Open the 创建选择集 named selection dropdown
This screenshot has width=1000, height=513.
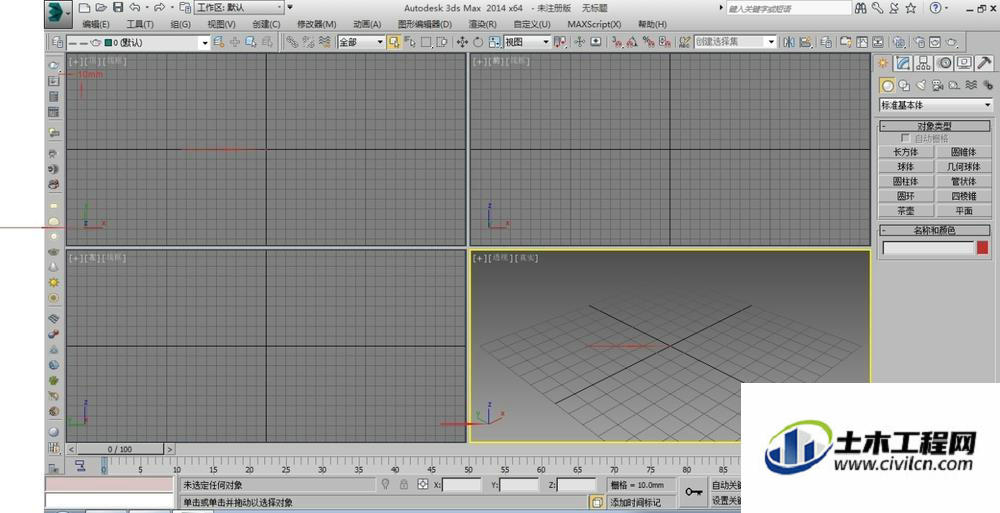[735, 42]
